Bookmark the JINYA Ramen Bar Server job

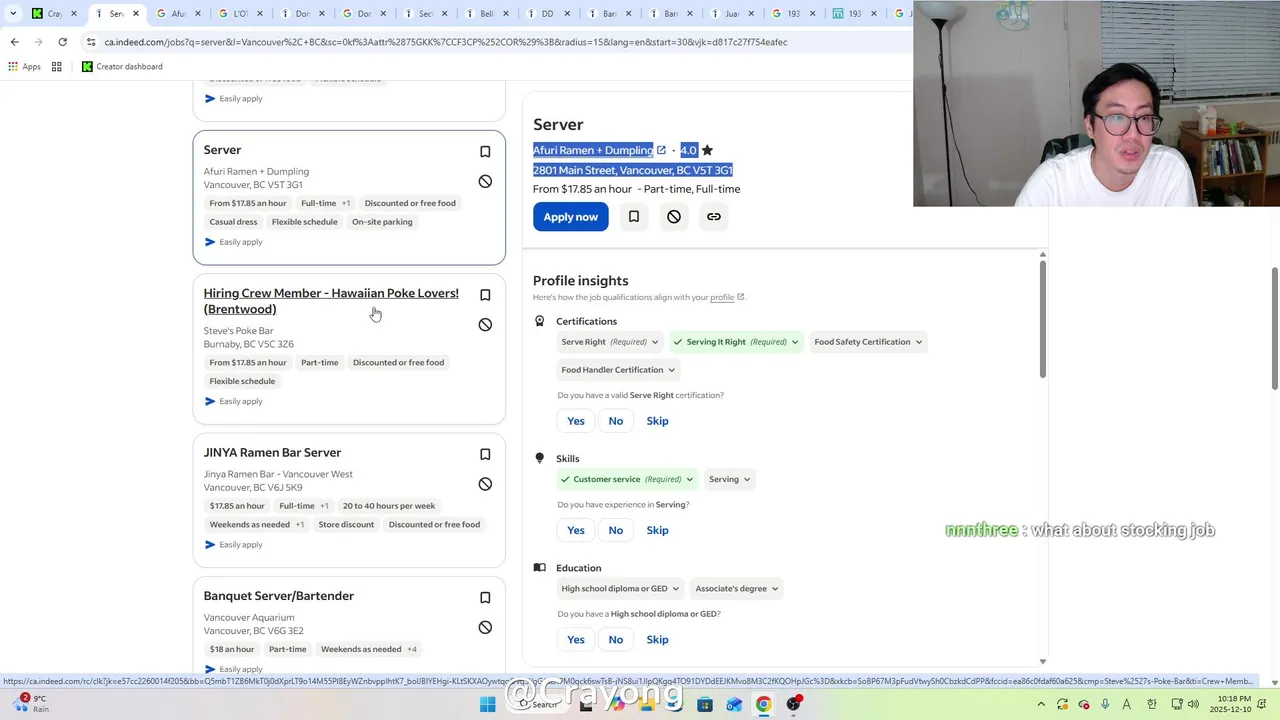485,454
